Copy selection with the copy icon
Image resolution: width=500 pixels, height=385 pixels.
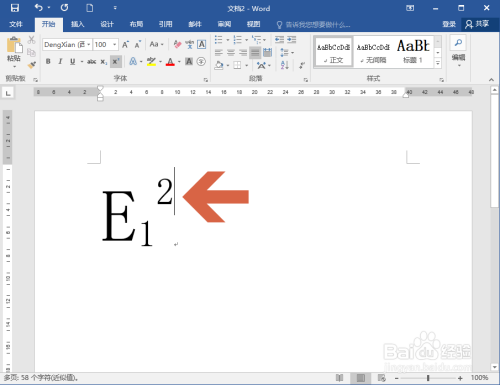point(31,52)
